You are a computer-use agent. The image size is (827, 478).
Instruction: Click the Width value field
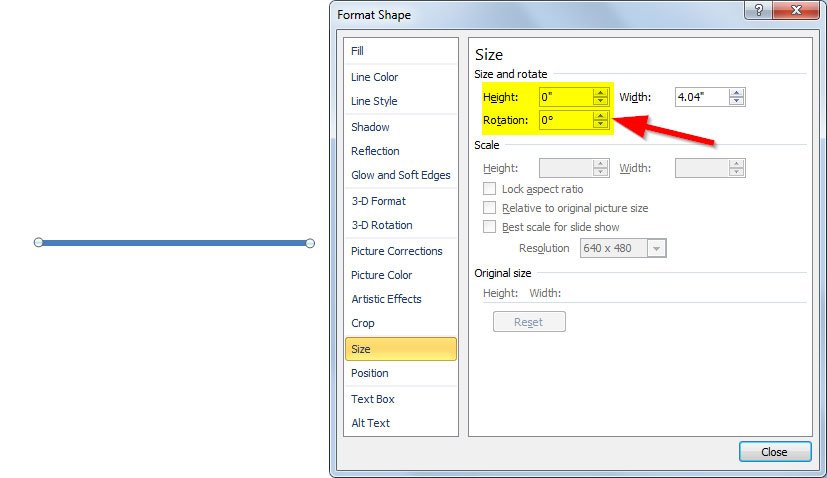click(700, 97)
